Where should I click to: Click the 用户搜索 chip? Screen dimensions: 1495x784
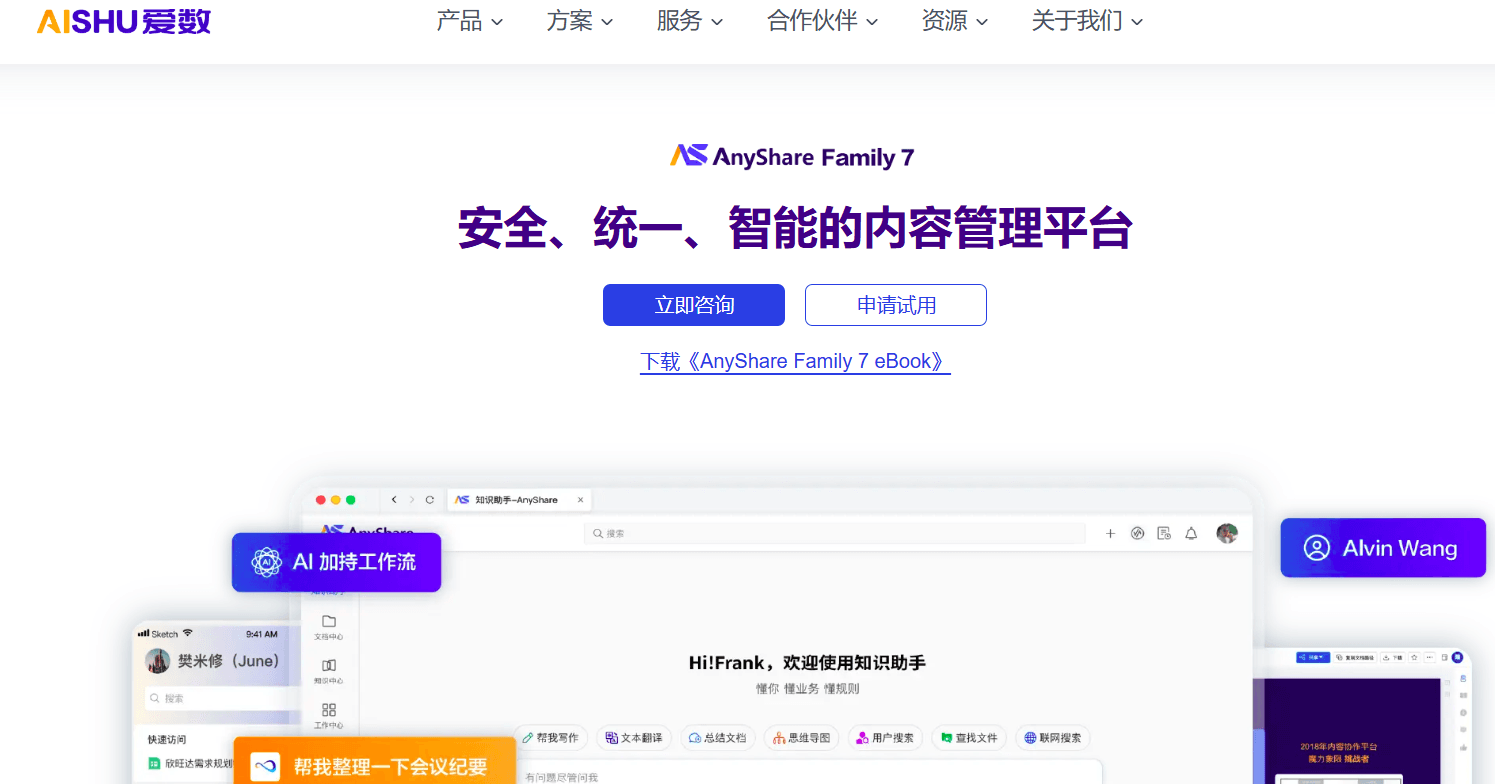pyautogui.click(x=885, y=738)
